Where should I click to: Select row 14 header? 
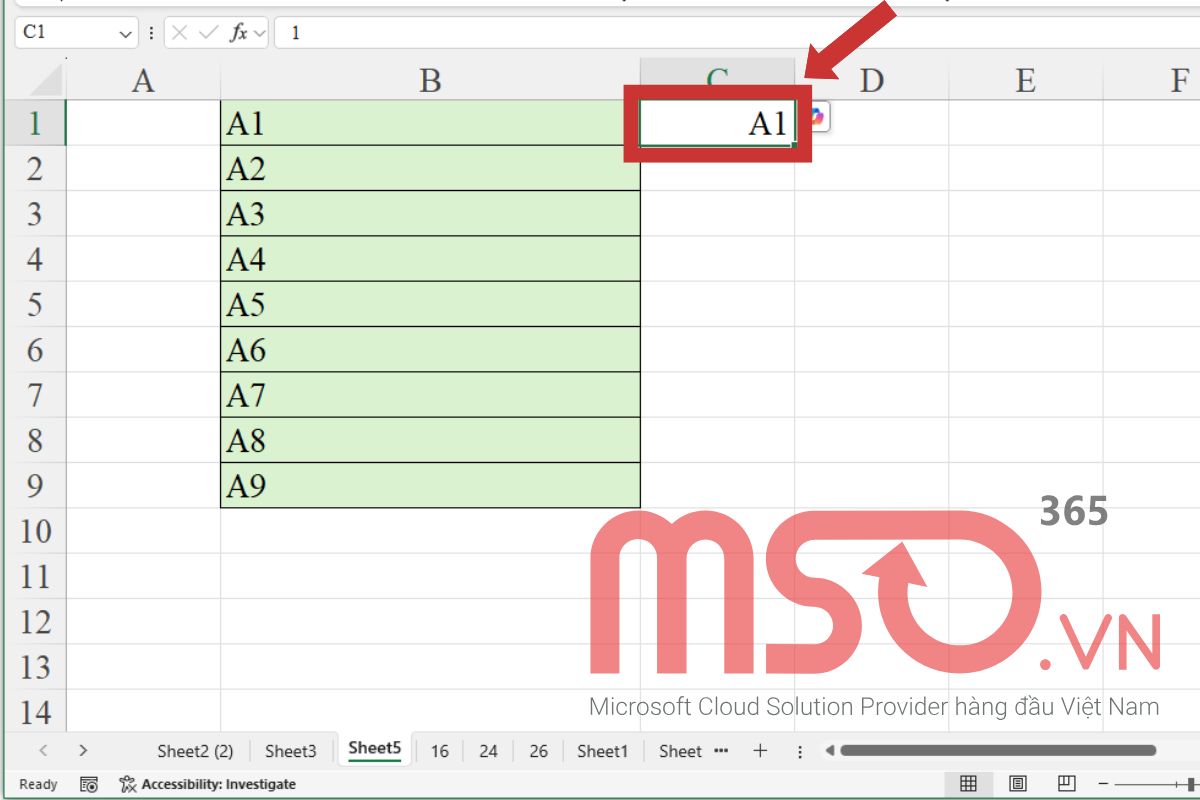point(35,712)
